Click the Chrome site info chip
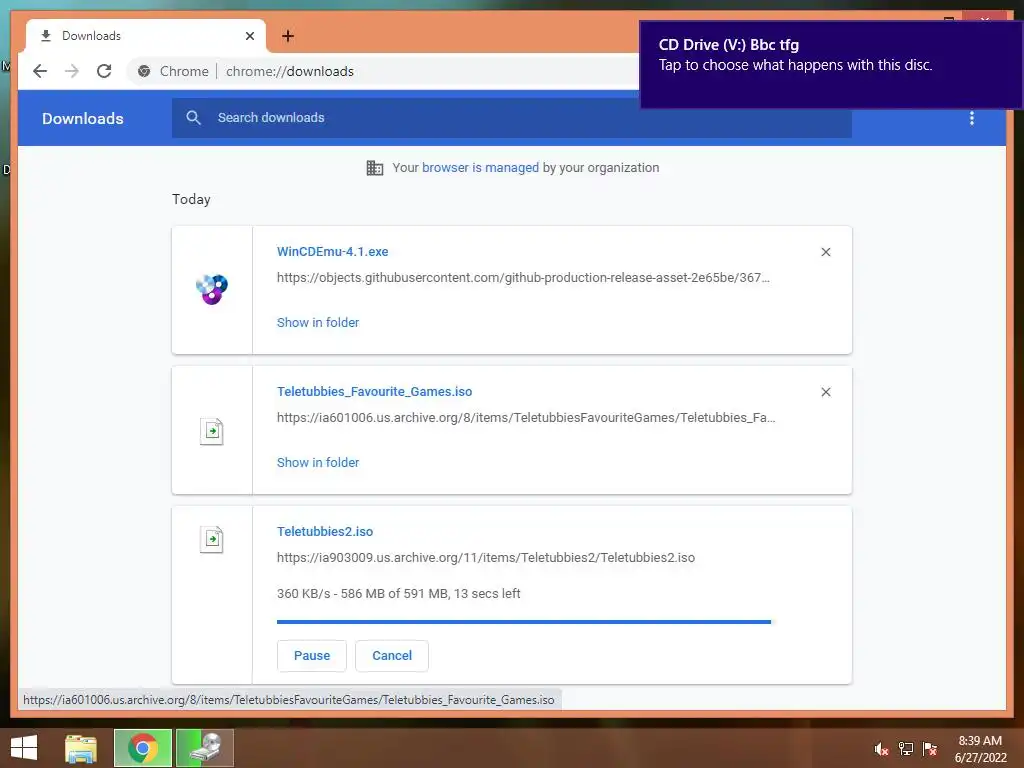 173,71
